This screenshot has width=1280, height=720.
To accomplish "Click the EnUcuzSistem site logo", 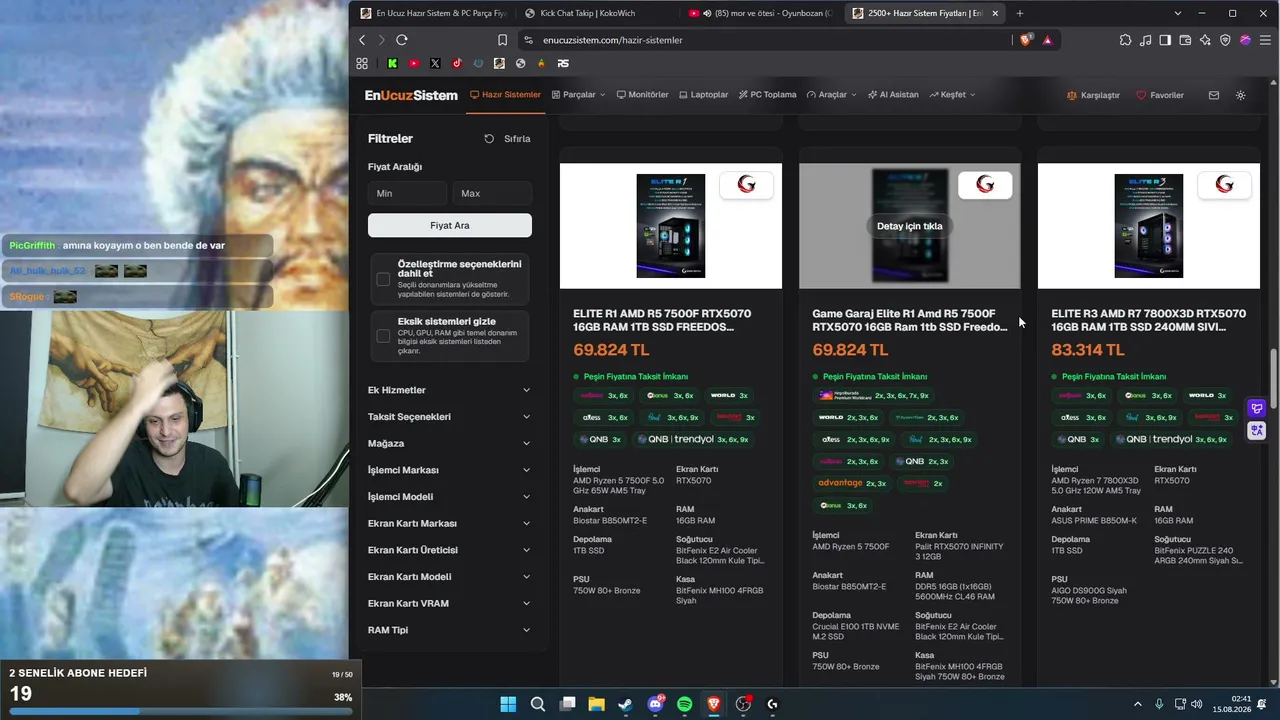I will [411, 95].
